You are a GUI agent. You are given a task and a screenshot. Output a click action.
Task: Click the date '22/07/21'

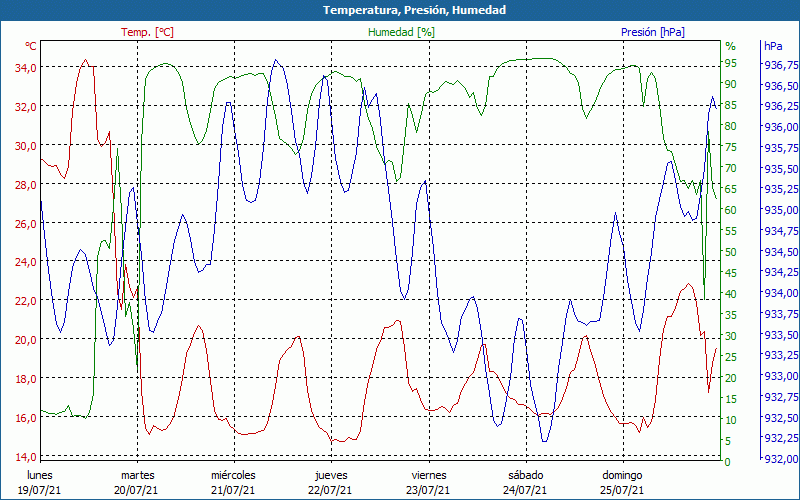point(330,490)
